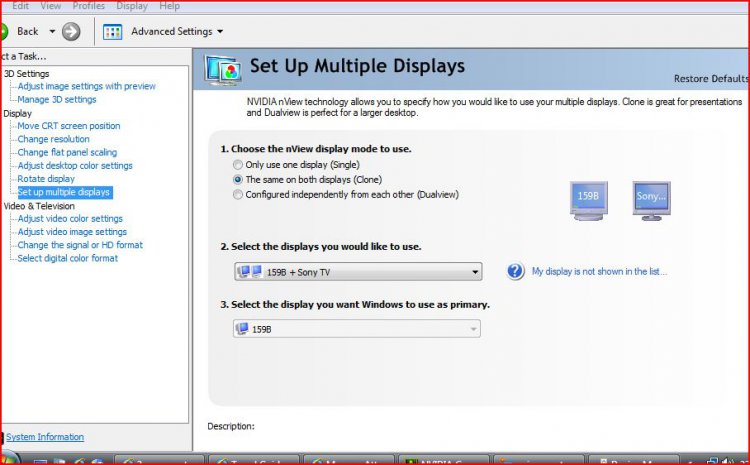The height and width of the screenshot is (465, 750).
Task: Click the Back button
Action: coord(27,32)
